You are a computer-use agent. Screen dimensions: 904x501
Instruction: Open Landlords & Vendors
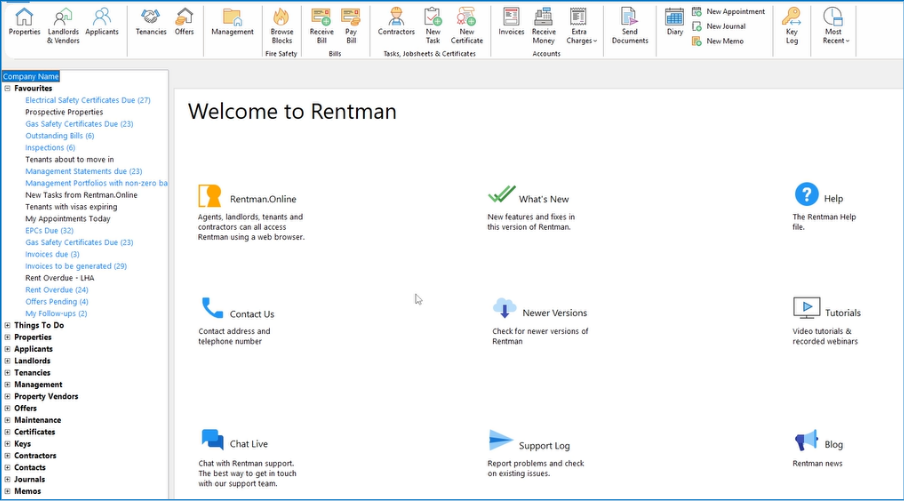(x=63, y=26)
